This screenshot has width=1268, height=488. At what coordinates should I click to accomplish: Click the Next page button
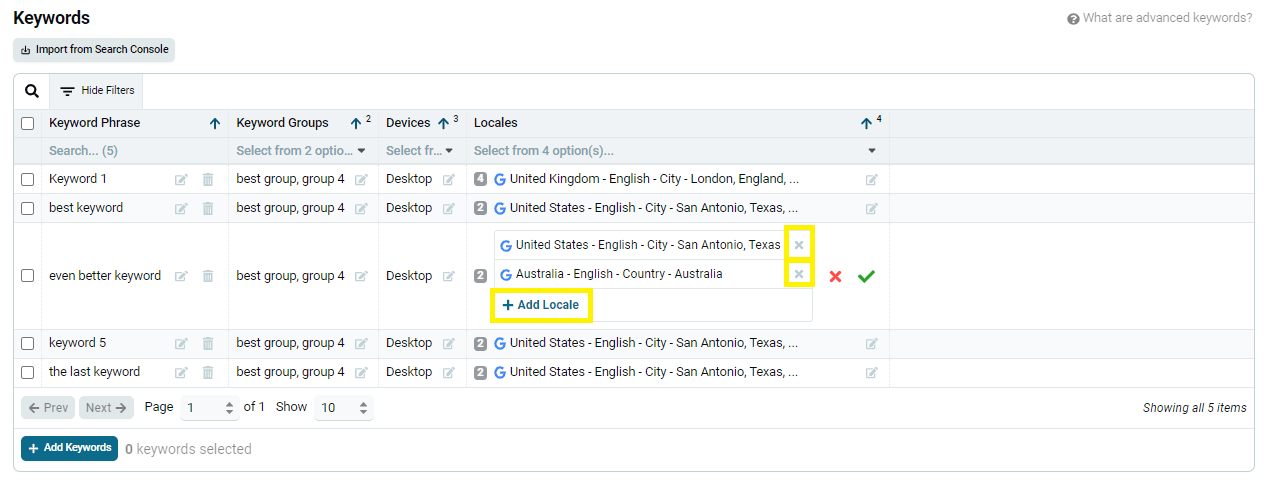[106, 408]
